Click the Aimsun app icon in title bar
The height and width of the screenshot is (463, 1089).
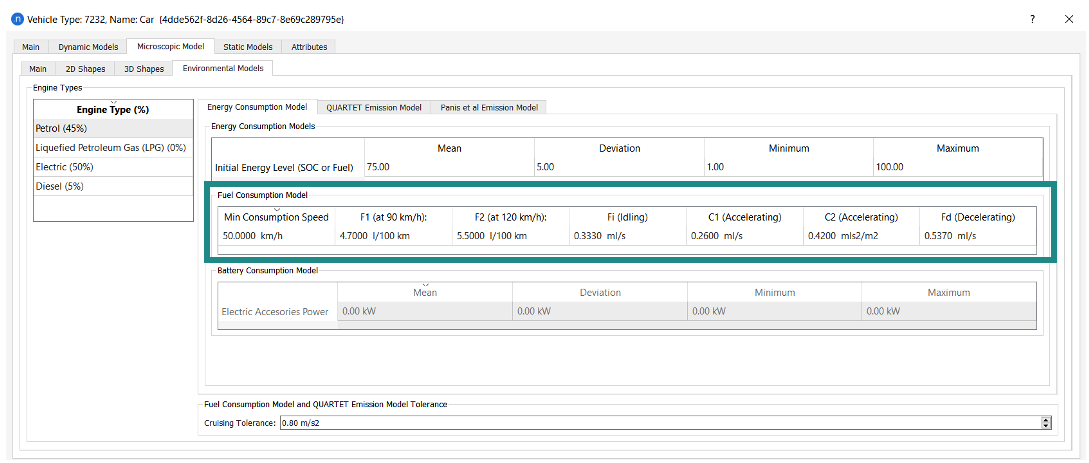click(x=17, y=19)
